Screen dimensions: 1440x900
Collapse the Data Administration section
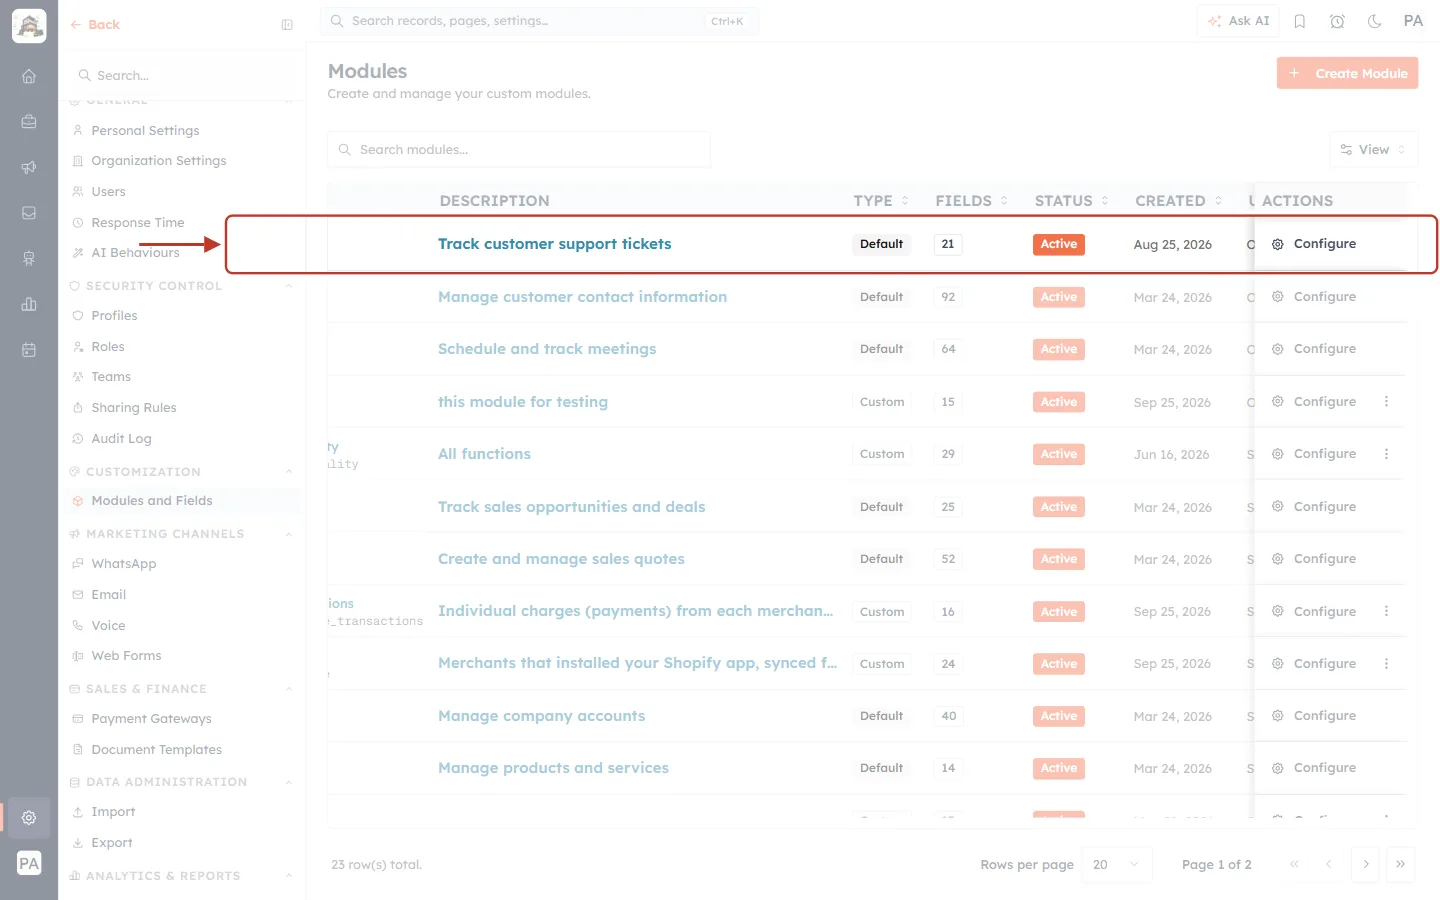pyautogui.click(x=289, y=782)
